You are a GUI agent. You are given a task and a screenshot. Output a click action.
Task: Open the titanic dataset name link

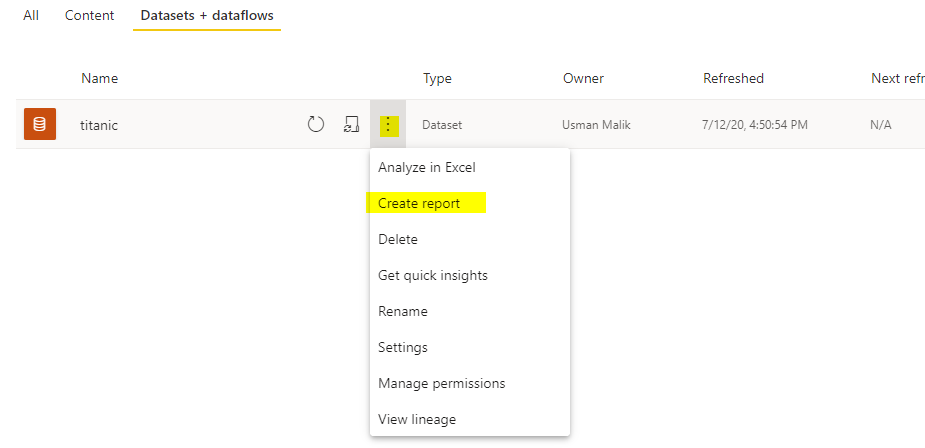(99, 125)
